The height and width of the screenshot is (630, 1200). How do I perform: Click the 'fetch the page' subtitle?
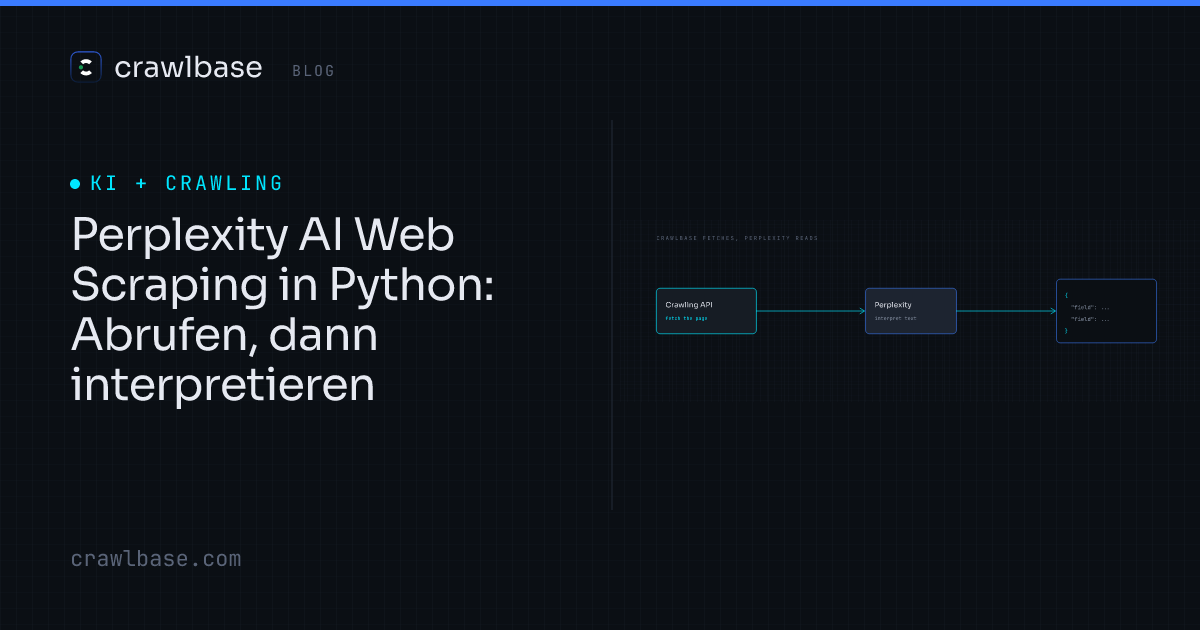point(686,318)
